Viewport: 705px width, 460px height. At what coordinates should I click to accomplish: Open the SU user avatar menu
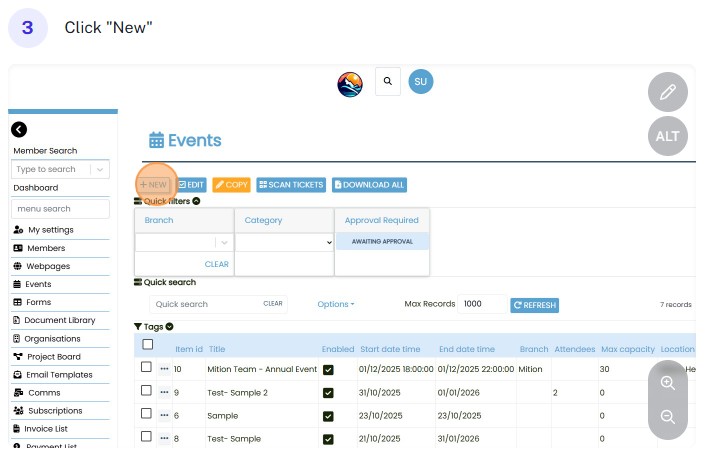click(x=421, y=81)
